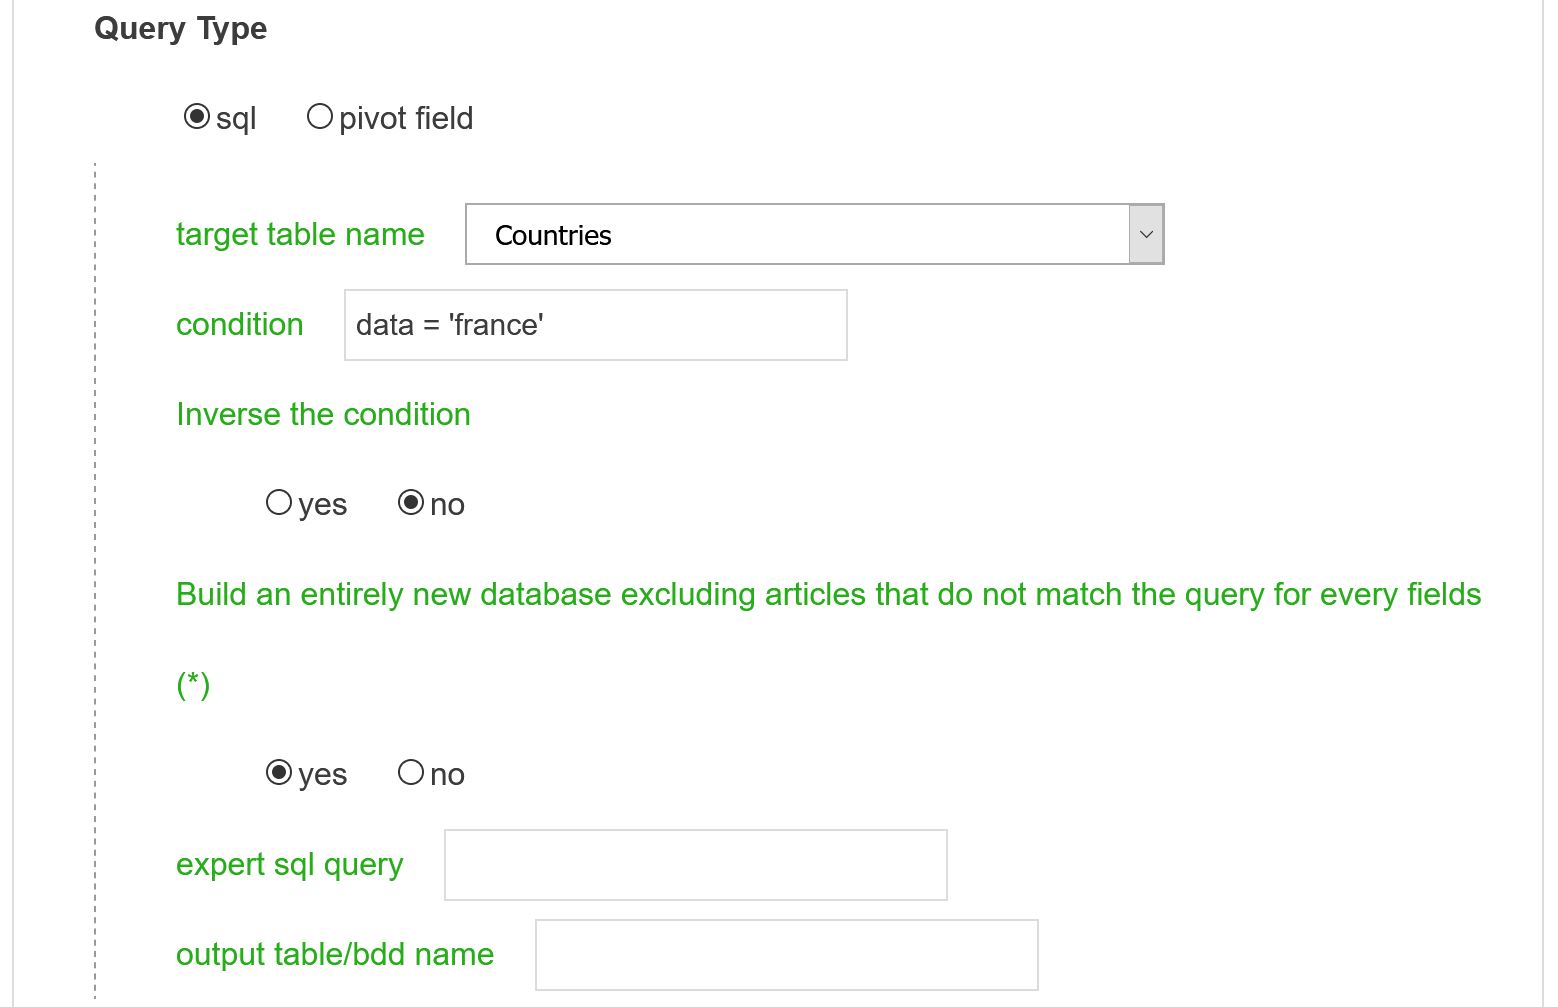Click the 'expert sql query' label

point(289,865)
